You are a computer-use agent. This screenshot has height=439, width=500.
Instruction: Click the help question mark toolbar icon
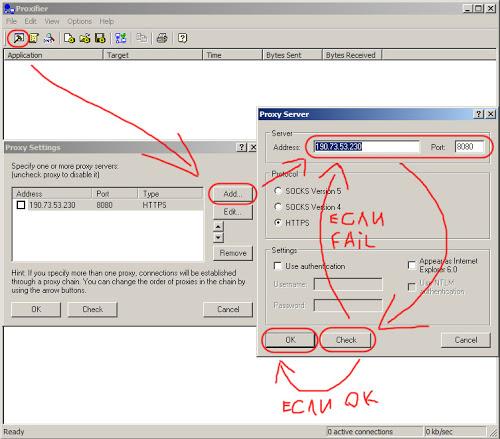pyautogui.click(x=182, y=38)
